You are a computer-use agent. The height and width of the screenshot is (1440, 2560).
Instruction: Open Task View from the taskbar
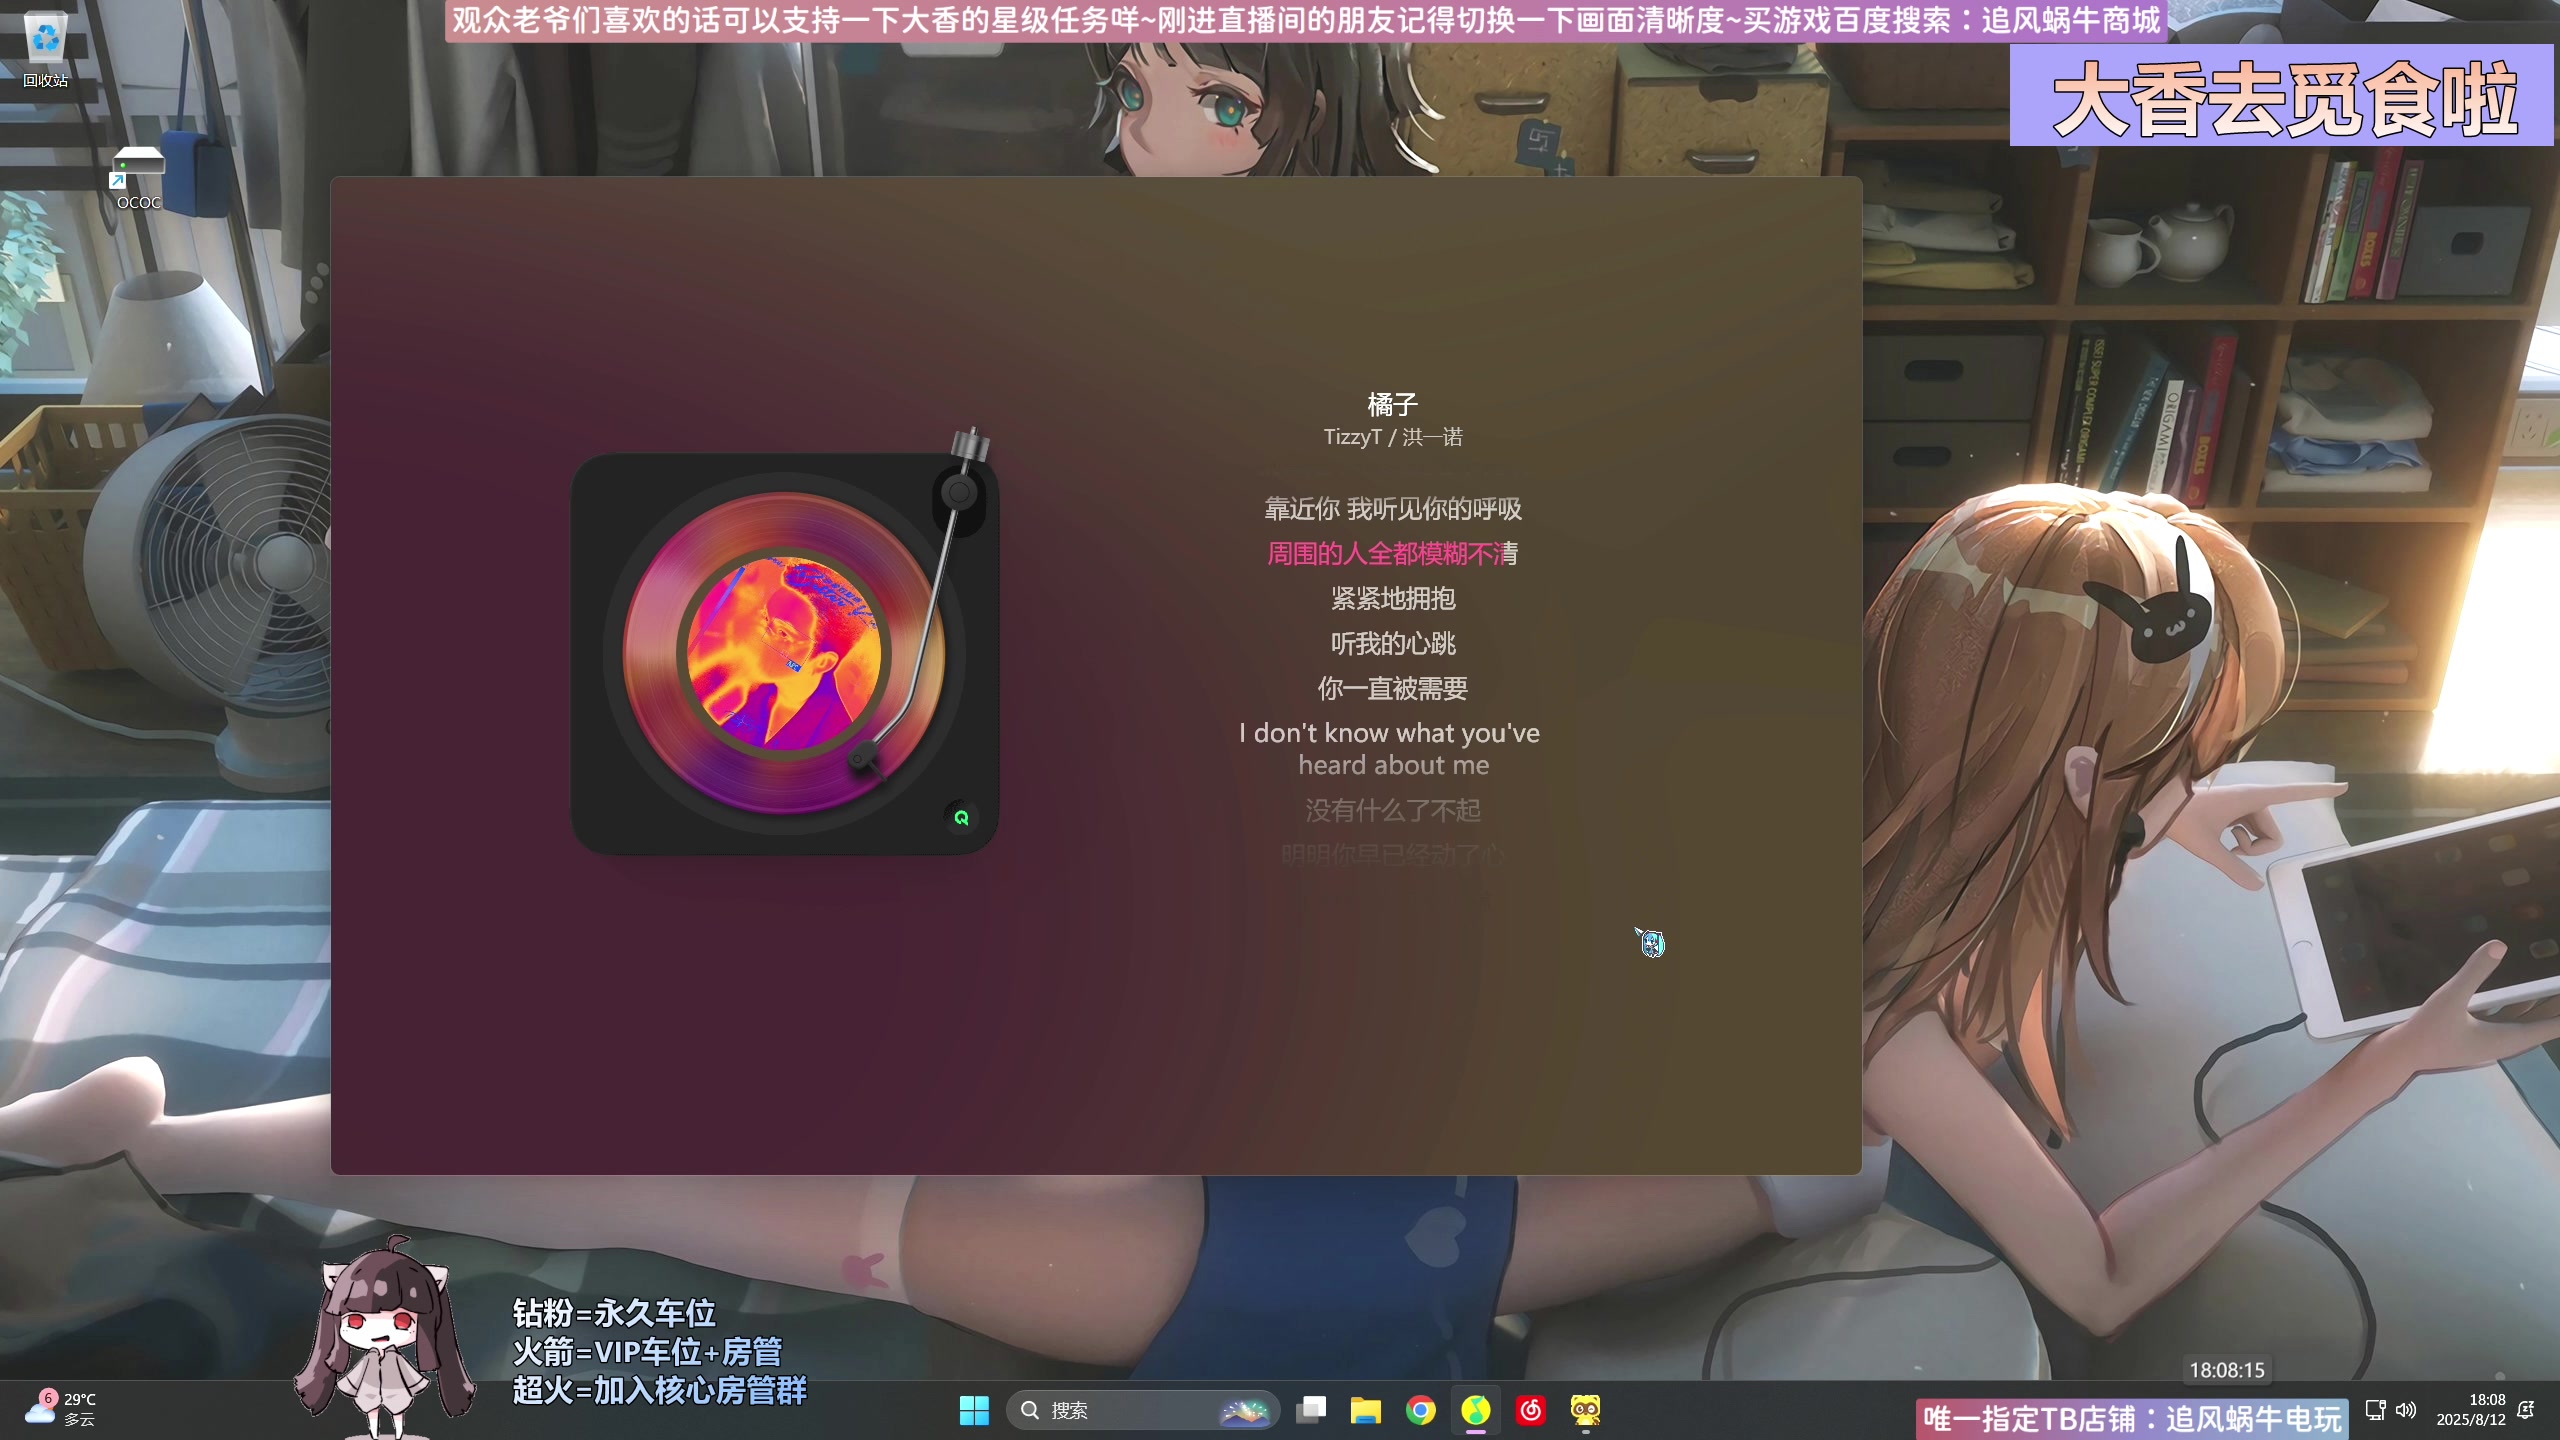[1311, 1411]
